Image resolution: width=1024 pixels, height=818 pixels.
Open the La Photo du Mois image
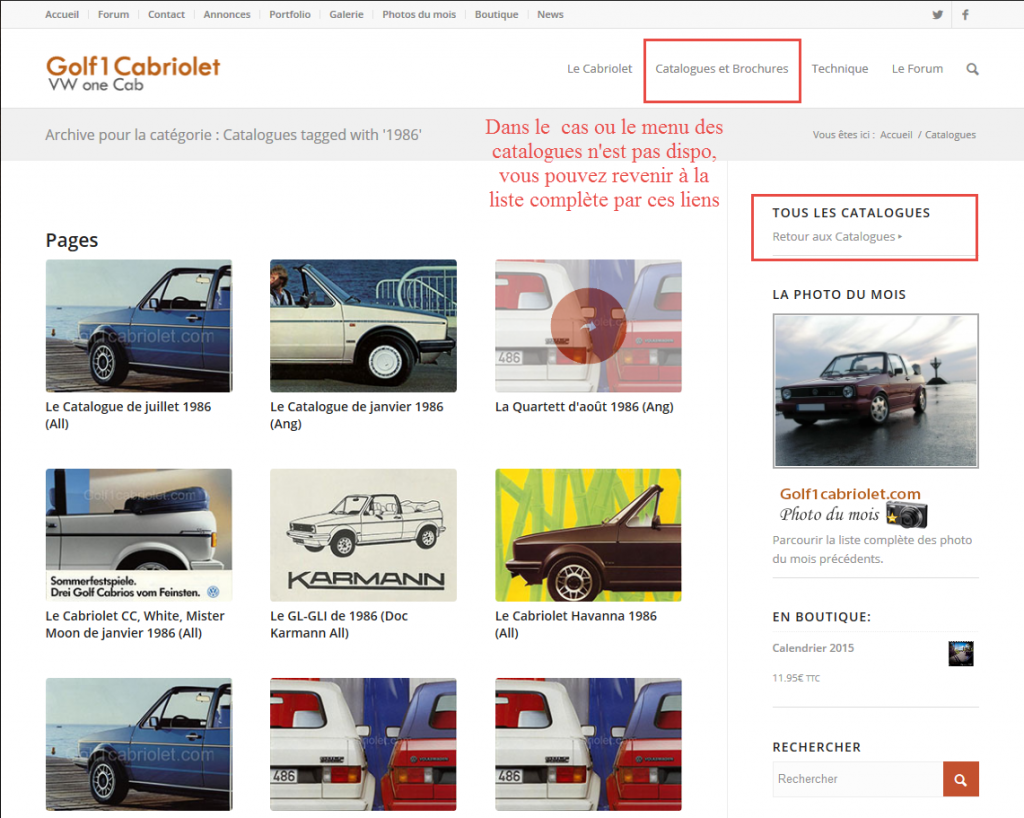876,390
